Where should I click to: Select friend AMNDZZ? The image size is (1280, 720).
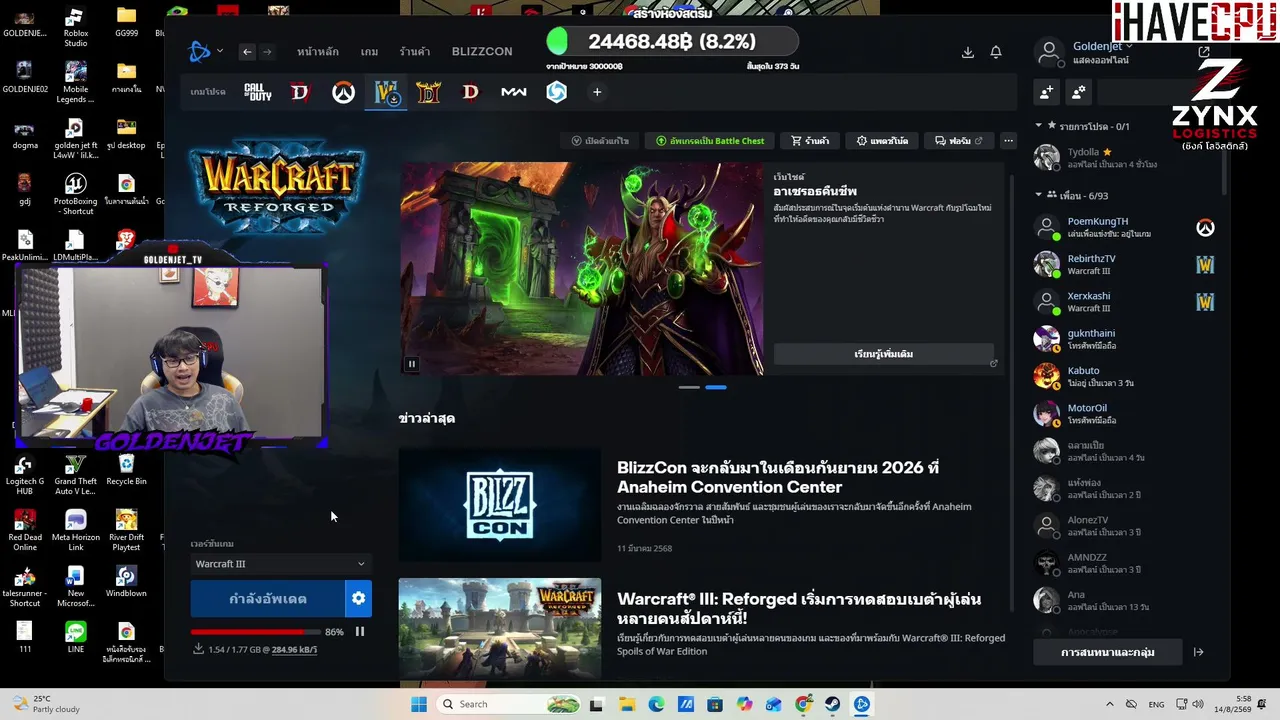(1125, 563)
